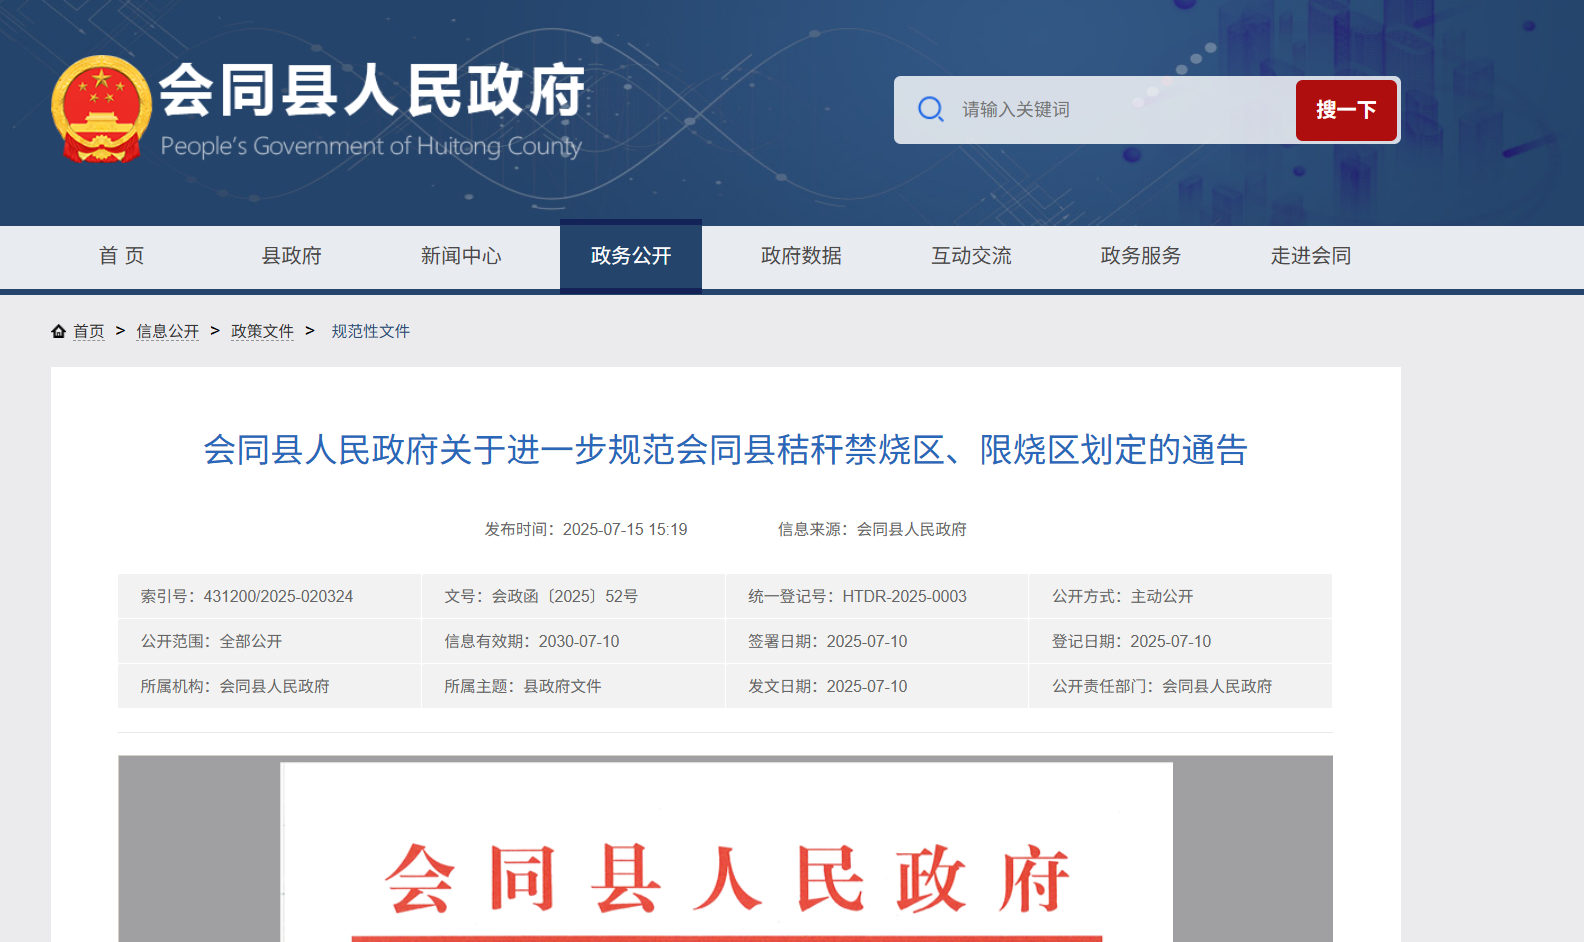Go to 政策文件 breadcrumb link
1584x942 pixels.
coord(262,331)
